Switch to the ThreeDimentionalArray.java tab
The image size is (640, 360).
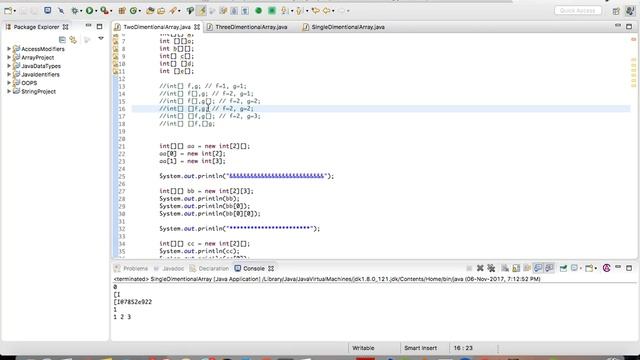(x=251, y=27)
